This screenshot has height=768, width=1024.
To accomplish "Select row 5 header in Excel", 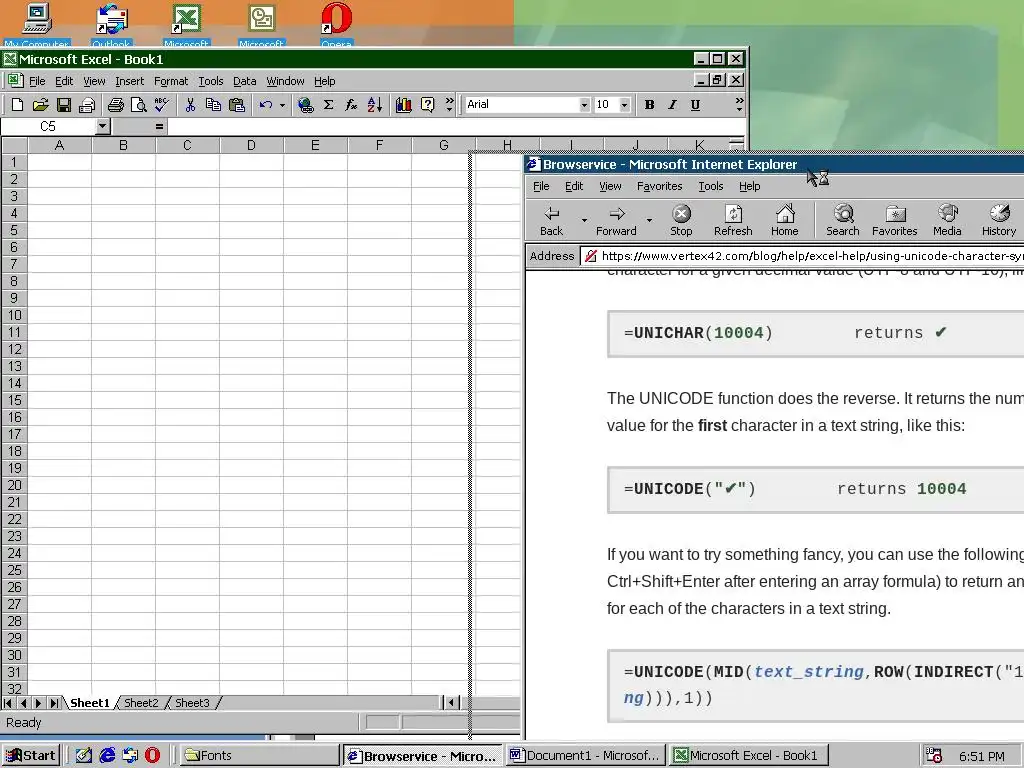I will [14, 231].
